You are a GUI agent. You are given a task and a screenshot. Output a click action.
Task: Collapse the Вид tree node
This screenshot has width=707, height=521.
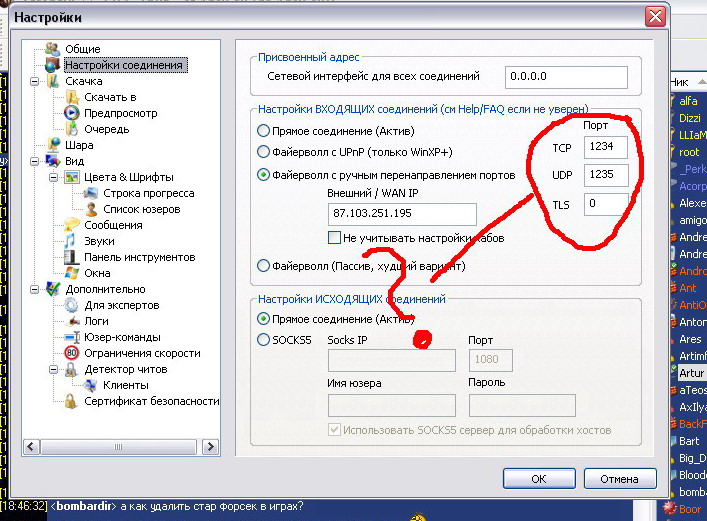(34, 161)
